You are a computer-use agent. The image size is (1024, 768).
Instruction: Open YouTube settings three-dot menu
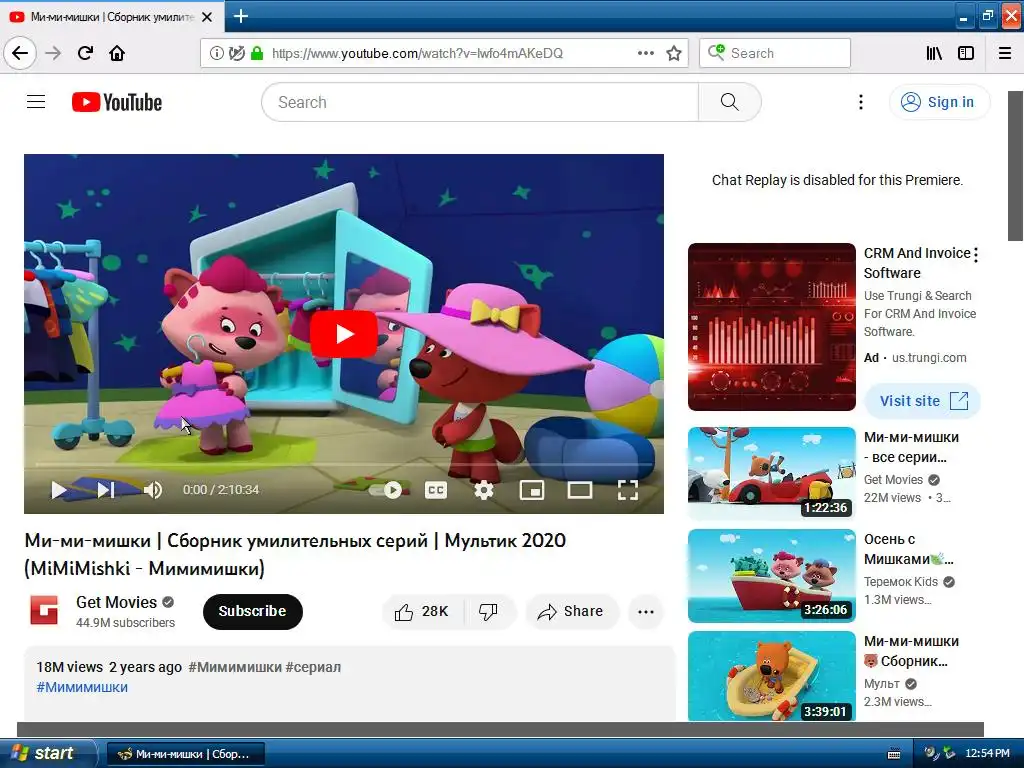pos(861,102)
